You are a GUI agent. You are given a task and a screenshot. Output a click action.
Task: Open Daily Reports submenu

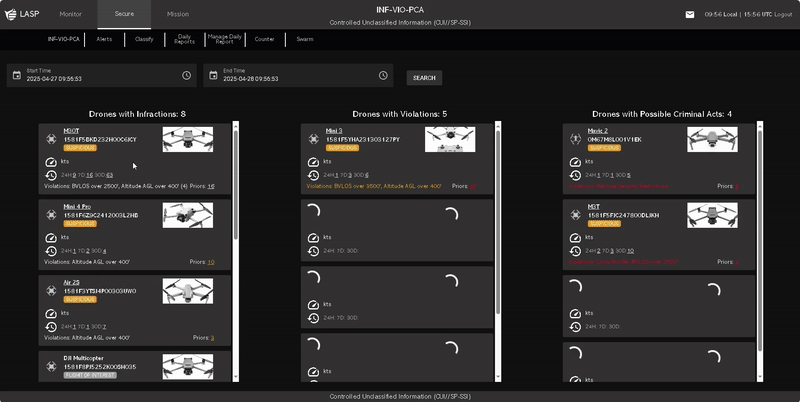(x=184, y=39)
